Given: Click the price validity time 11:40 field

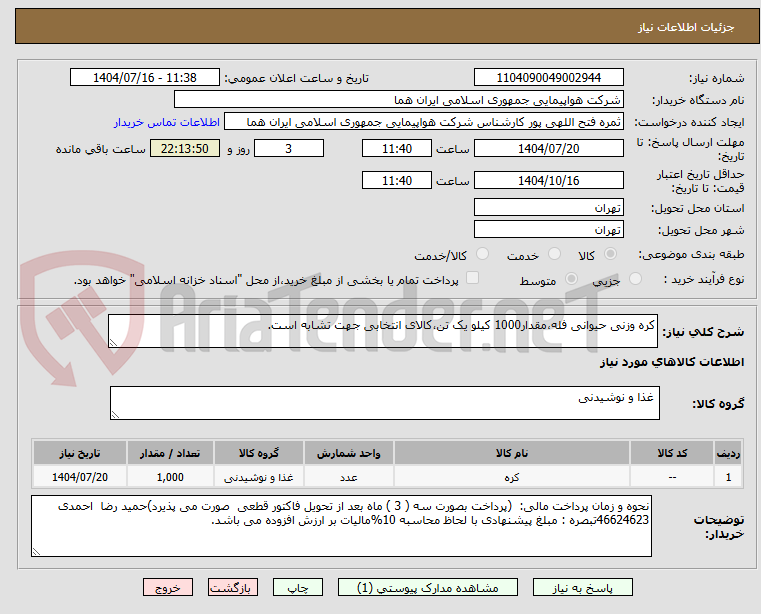Looking at the screenshot, I should click(x=397, y=181).
